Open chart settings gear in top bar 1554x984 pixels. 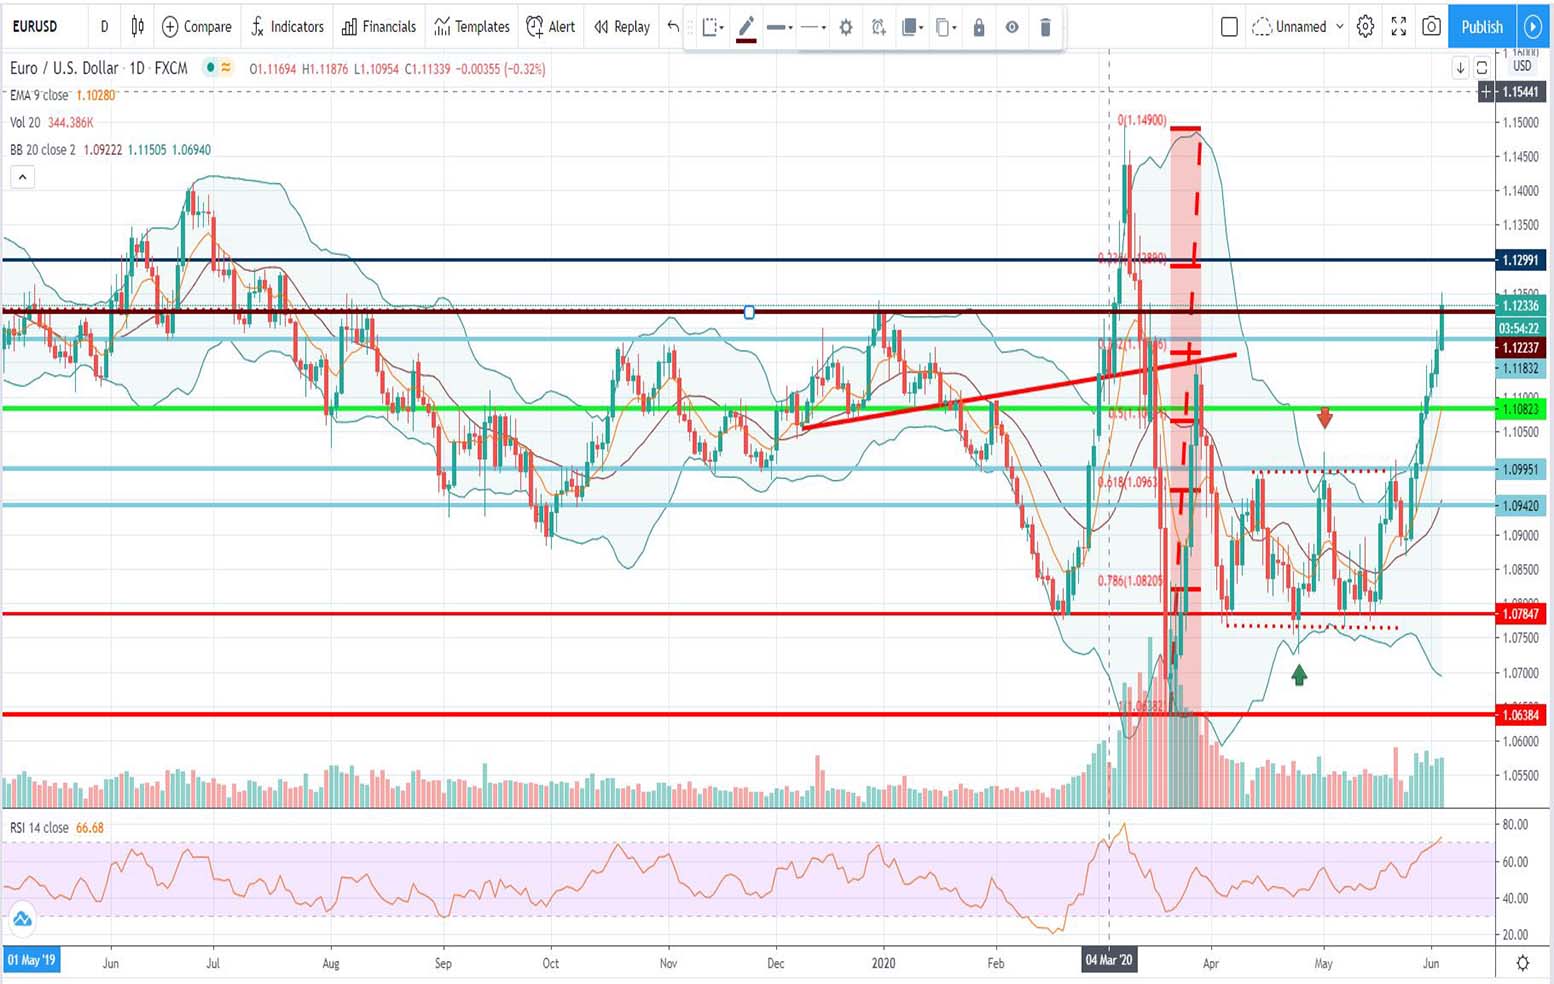coord(1365,27)
